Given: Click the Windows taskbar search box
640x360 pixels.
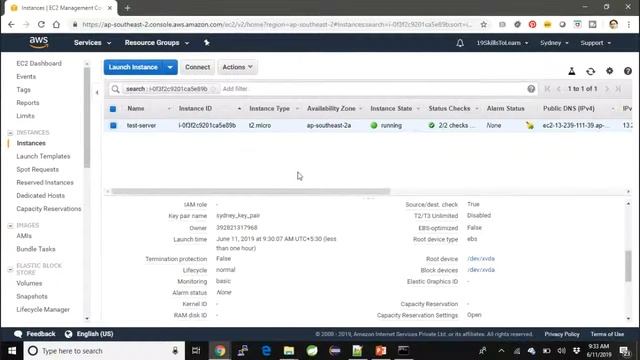Looking at the screenshot, I should pyautogui.click(x=104, y=351).
